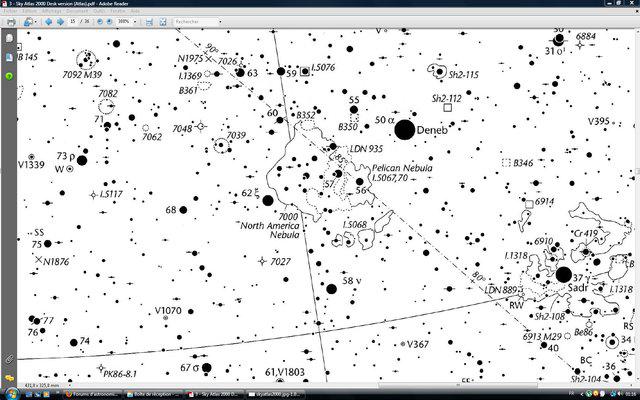Click the Cr 419 cluster label
Screen dimensions: 640x400
point(586,234)
